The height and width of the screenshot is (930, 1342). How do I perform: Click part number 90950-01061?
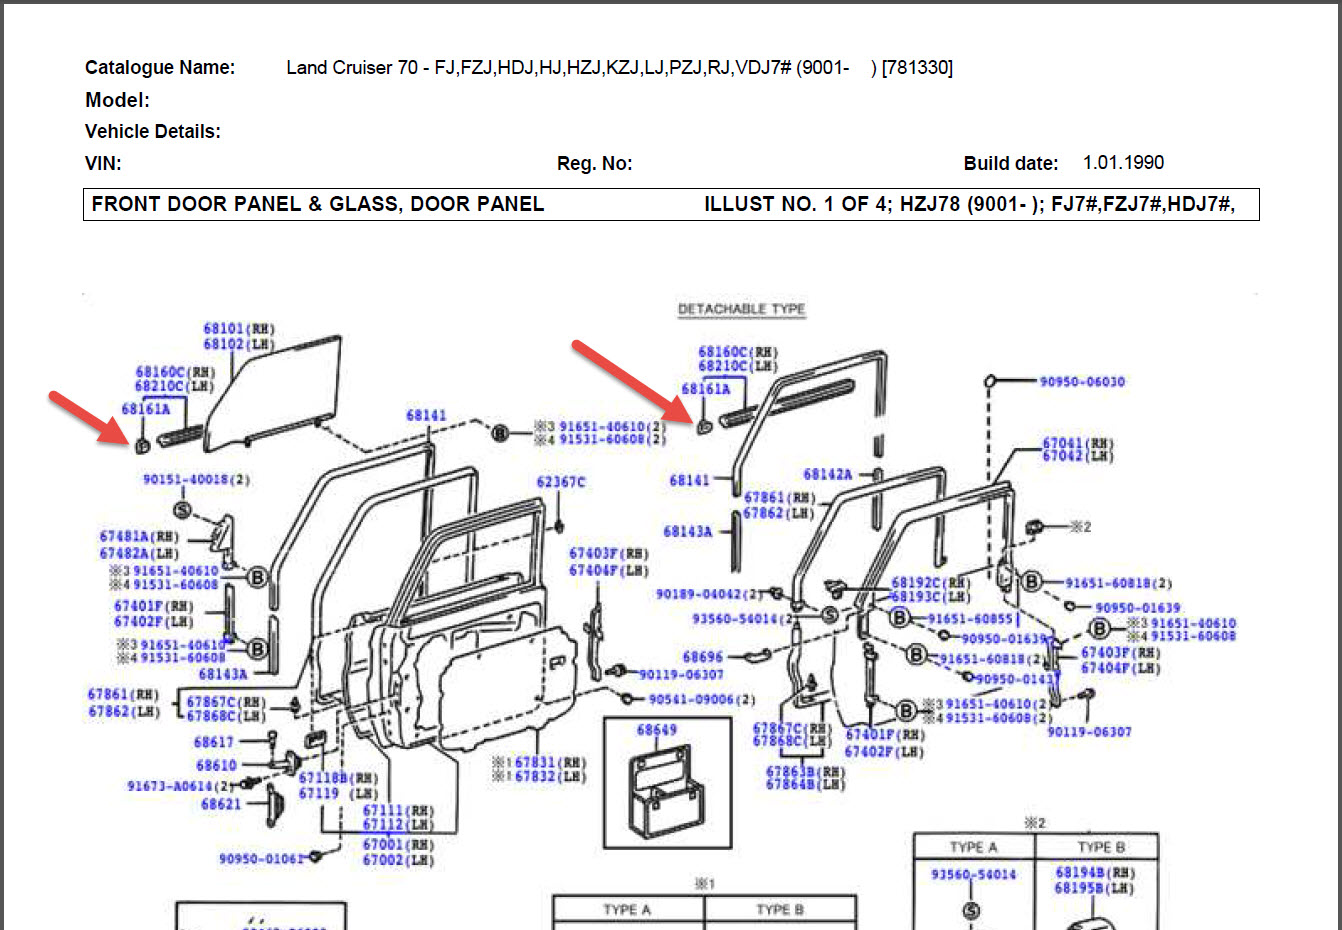coord(260,859)
